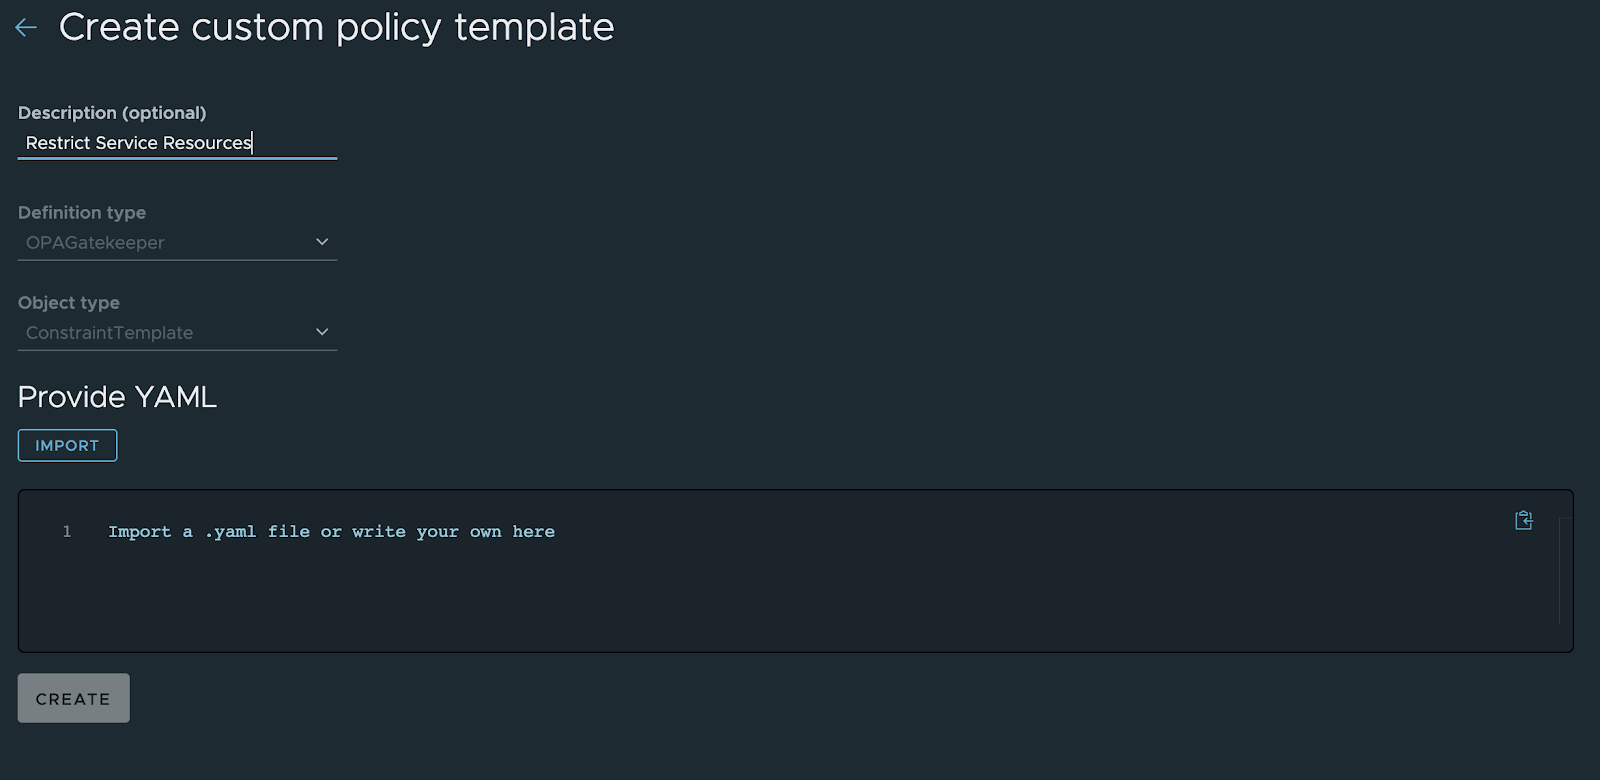Image resolution: width=1600 pixels, height=780 pixels.
Task: Click the Provide YAML heading
Action: pos(117,397)
